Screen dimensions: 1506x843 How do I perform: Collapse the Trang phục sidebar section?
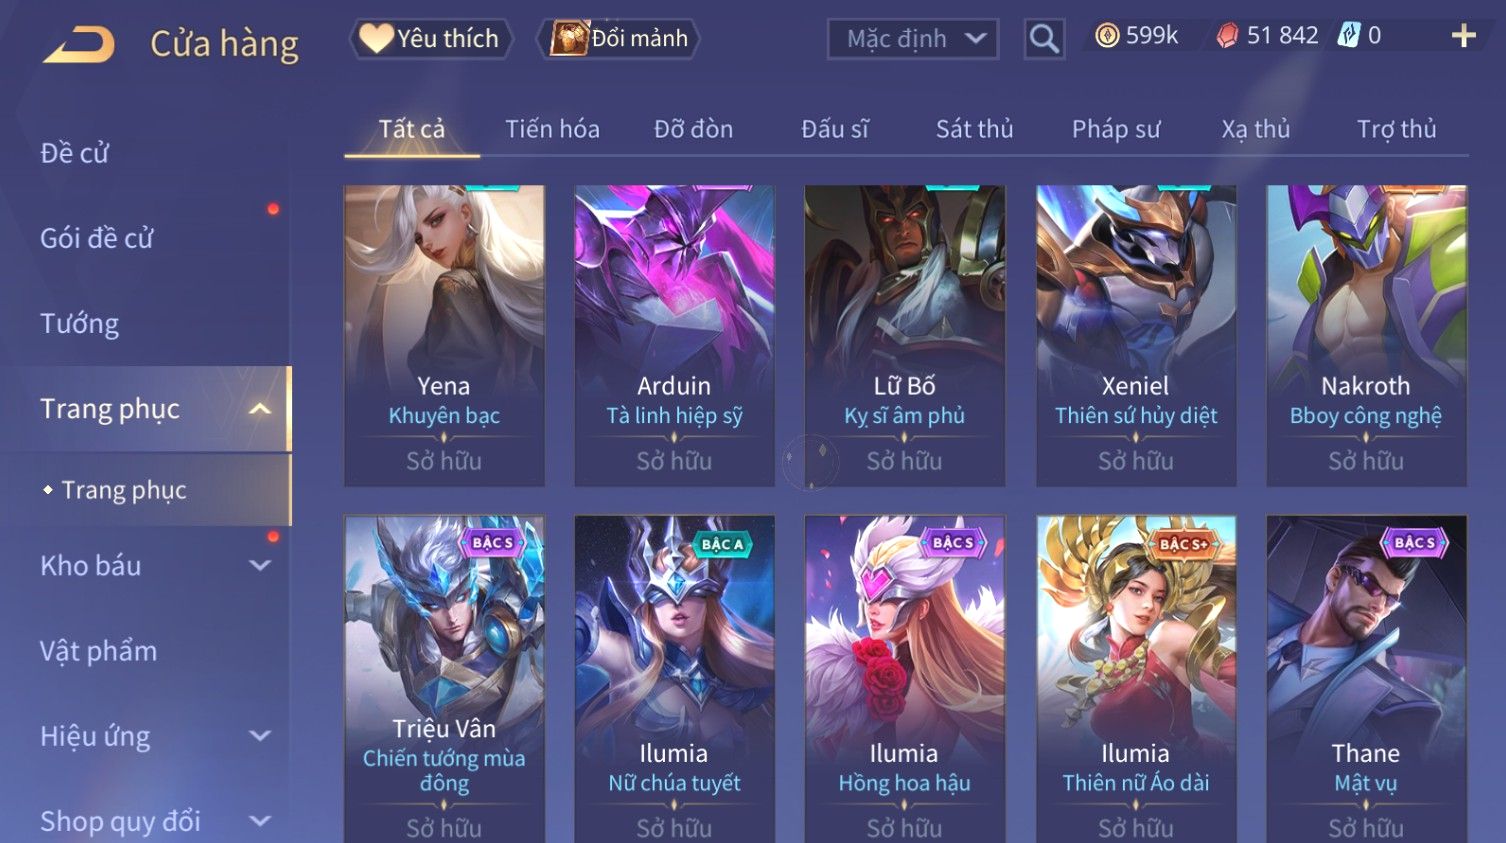tap(260, 409)
